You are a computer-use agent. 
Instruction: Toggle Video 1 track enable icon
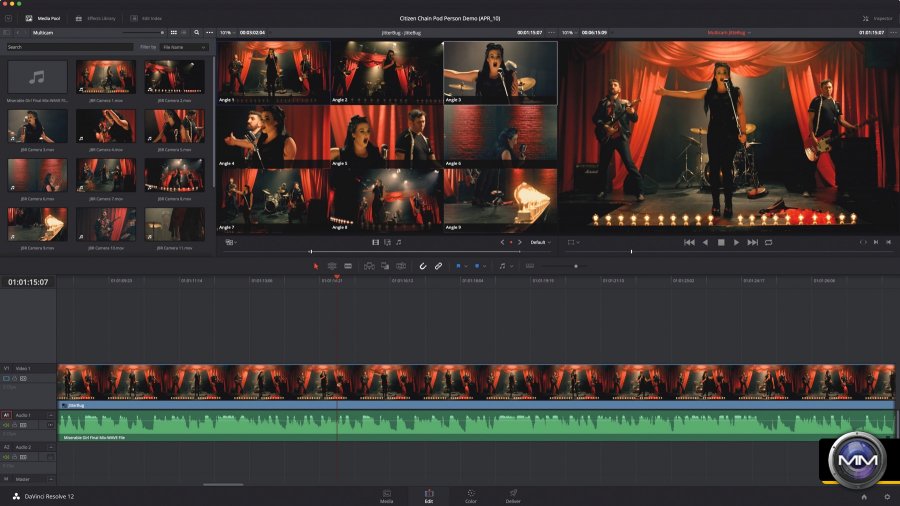6,379
